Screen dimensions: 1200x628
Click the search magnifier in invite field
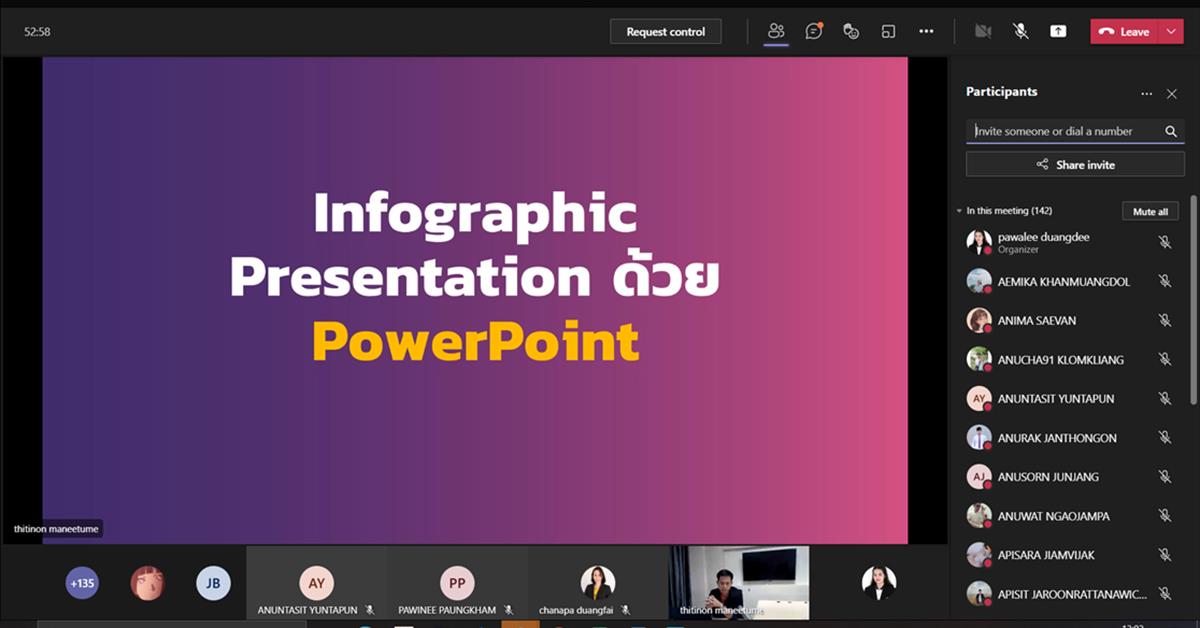pos(1171,131)
